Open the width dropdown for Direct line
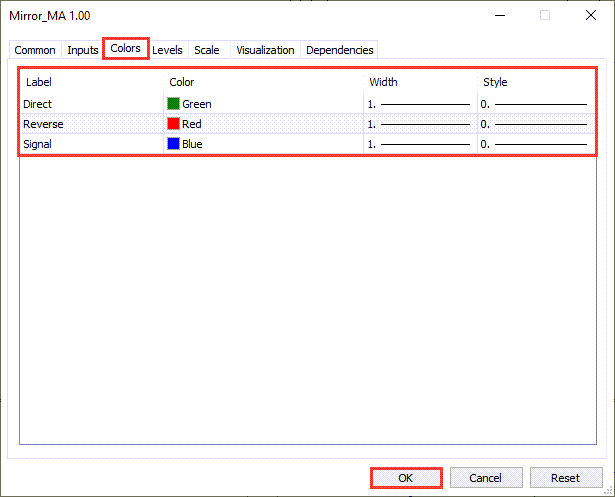Screen dimensions: 615x497 point(418,104)
